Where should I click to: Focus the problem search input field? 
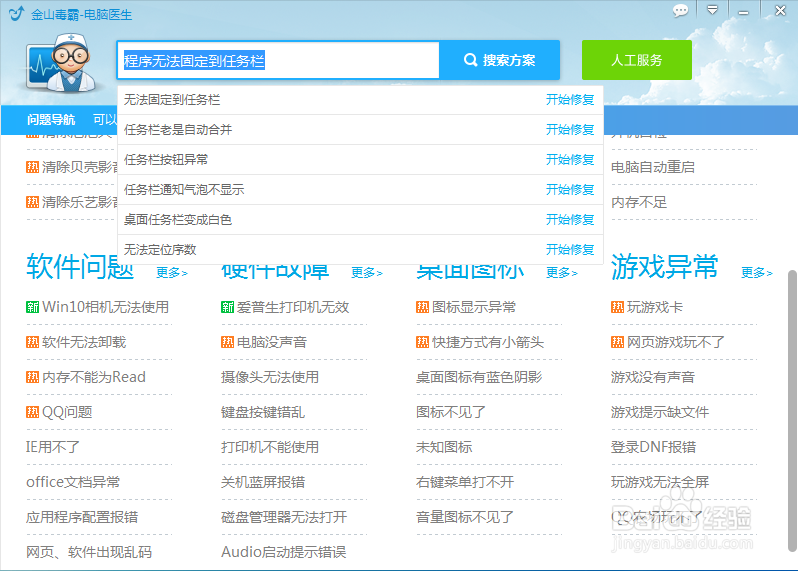pos(278,61)
